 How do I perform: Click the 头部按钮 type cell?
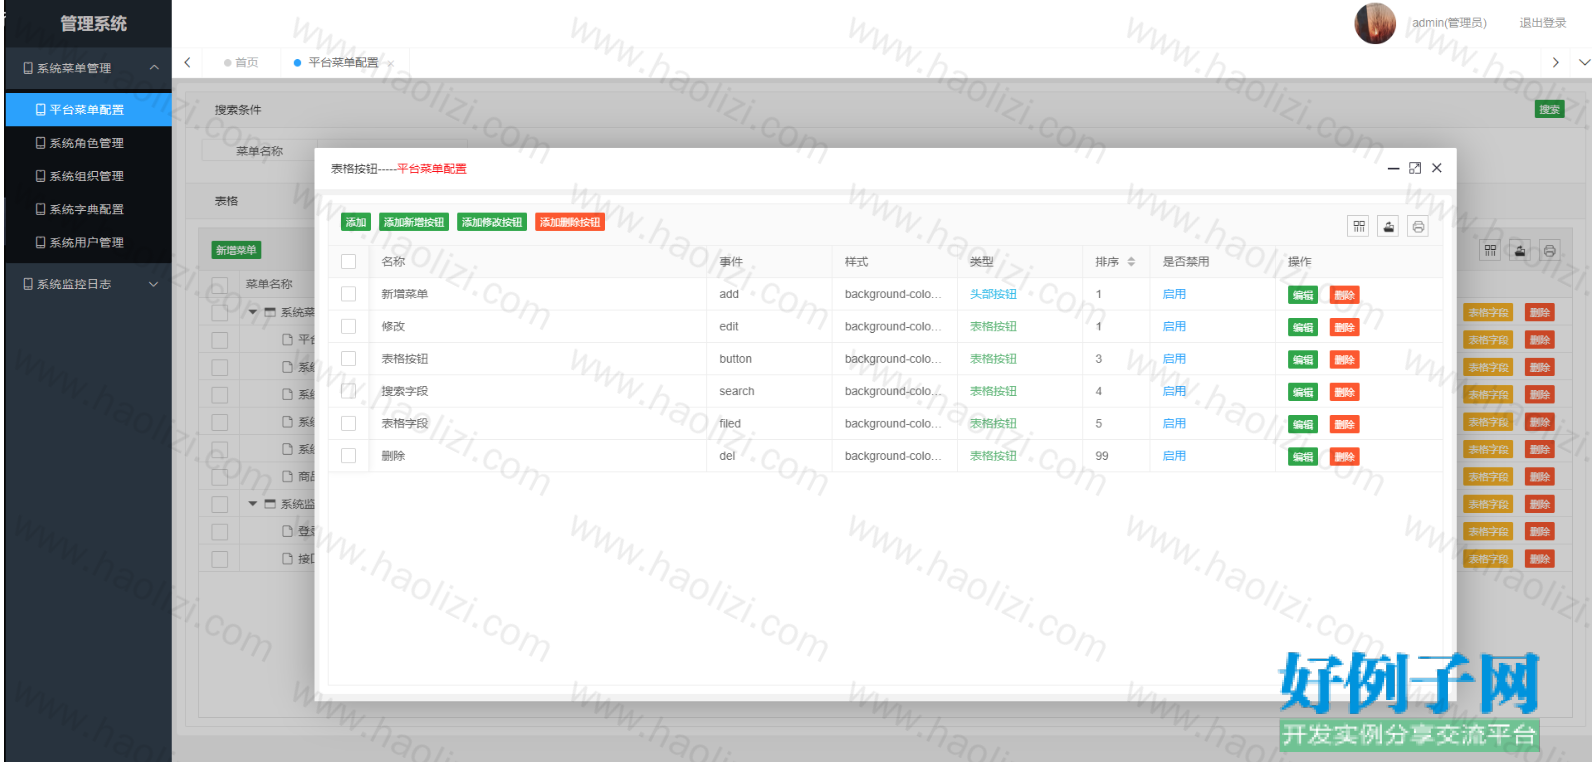click(x=993, y=294)
